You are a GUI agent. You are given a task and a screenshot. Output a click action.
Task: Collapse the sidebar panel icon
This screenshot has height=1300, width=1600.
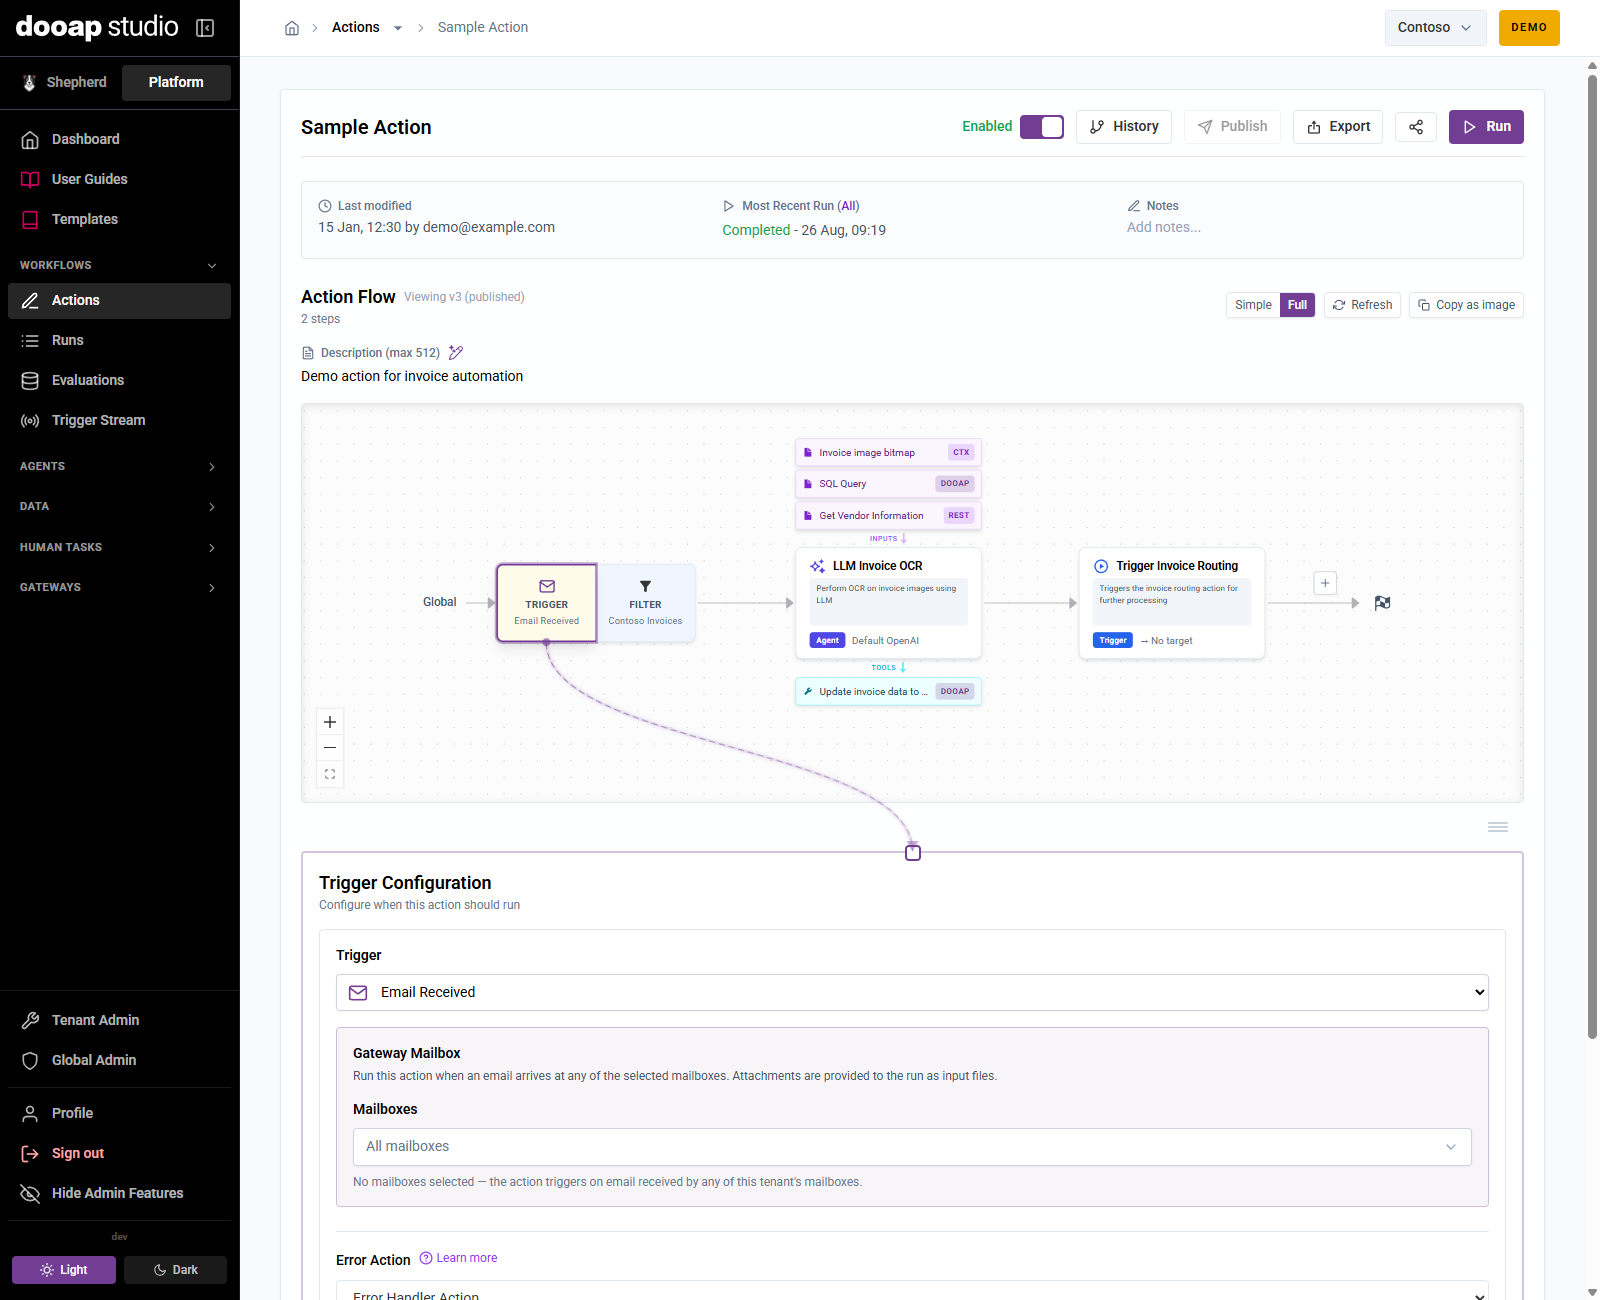(205, 28)
